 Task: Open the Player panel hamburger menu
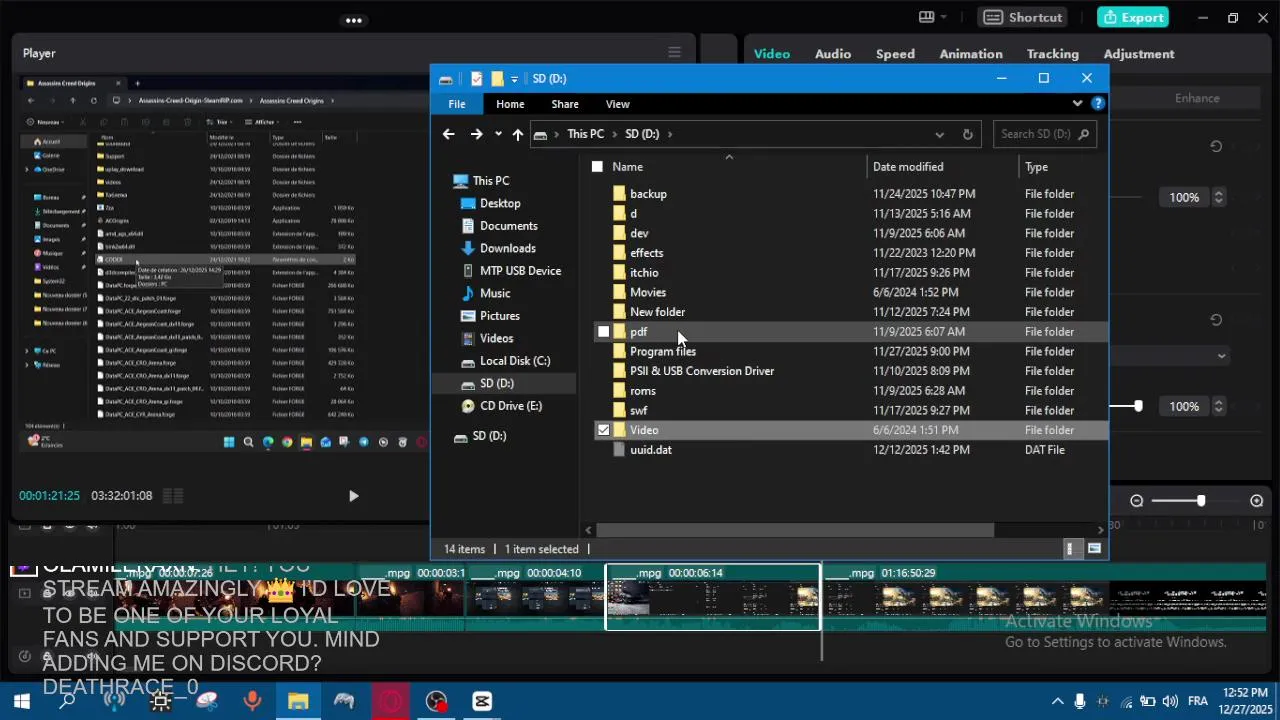pos(674,53)
